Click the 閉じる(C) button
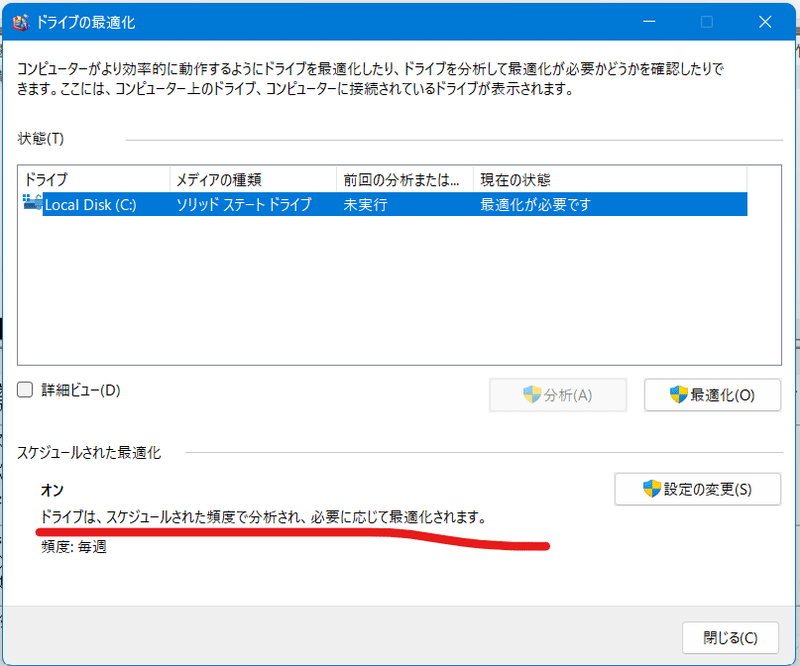This screenshot has width=800, height=666. pos(730,637)
